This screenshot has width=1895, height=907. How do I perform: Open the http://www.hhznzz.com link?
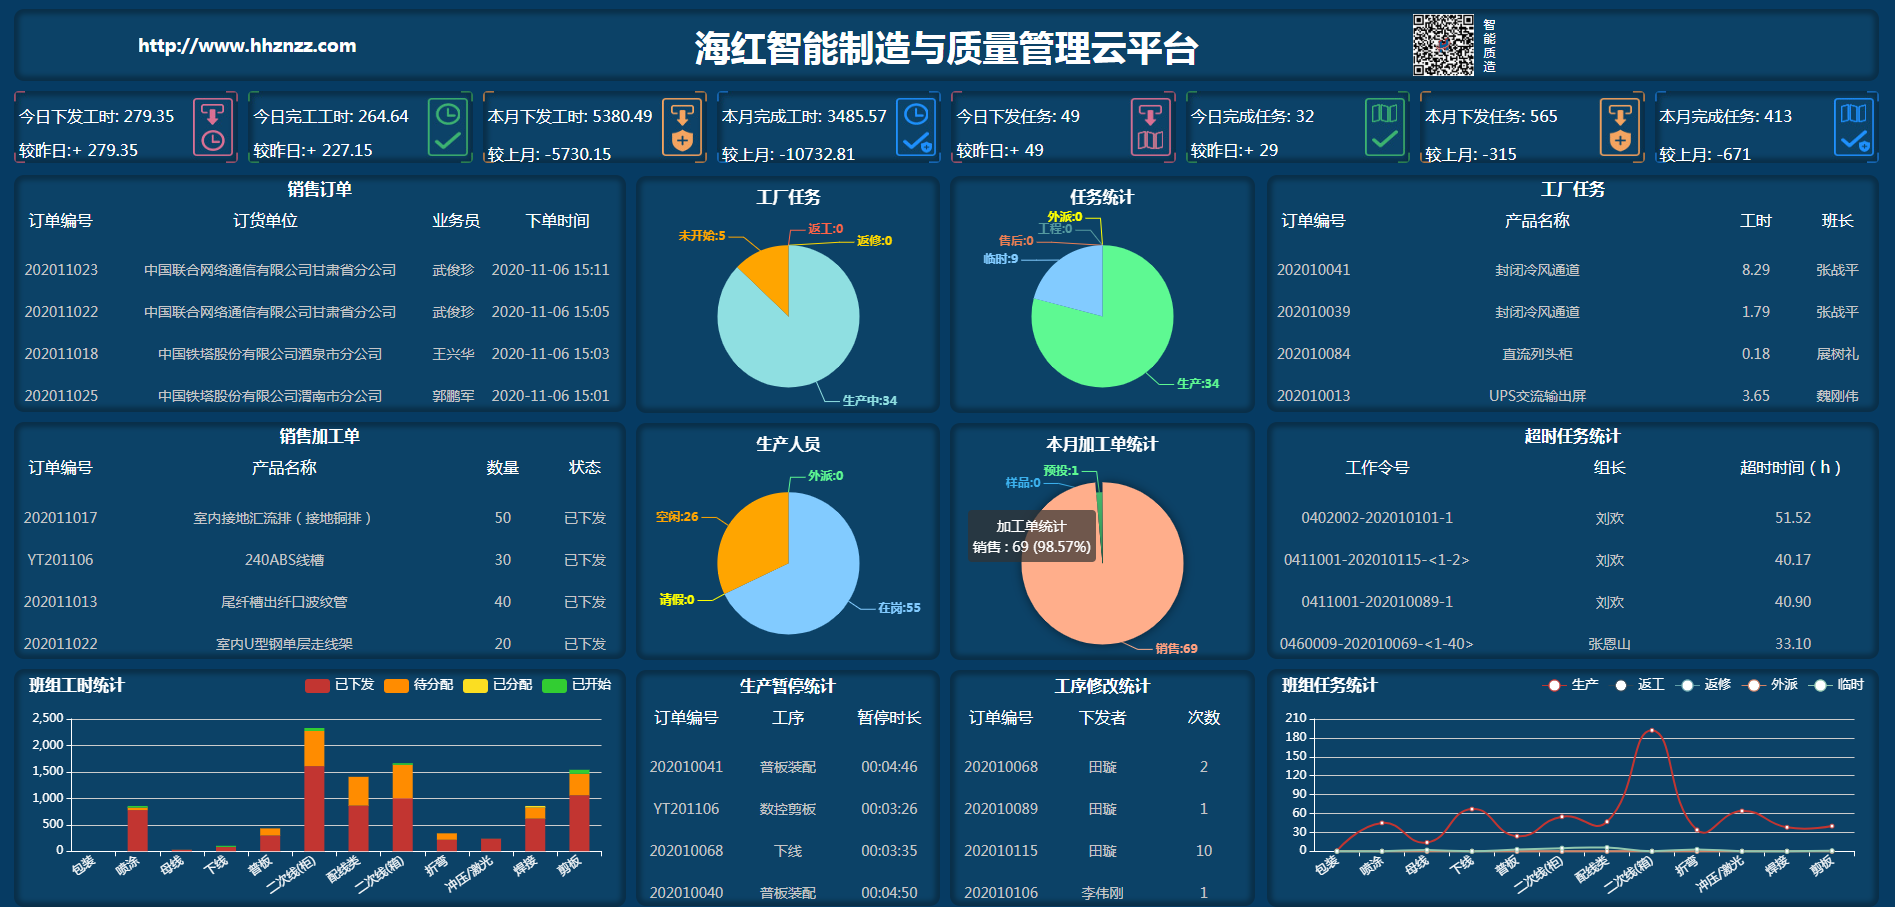pos(247,46)
